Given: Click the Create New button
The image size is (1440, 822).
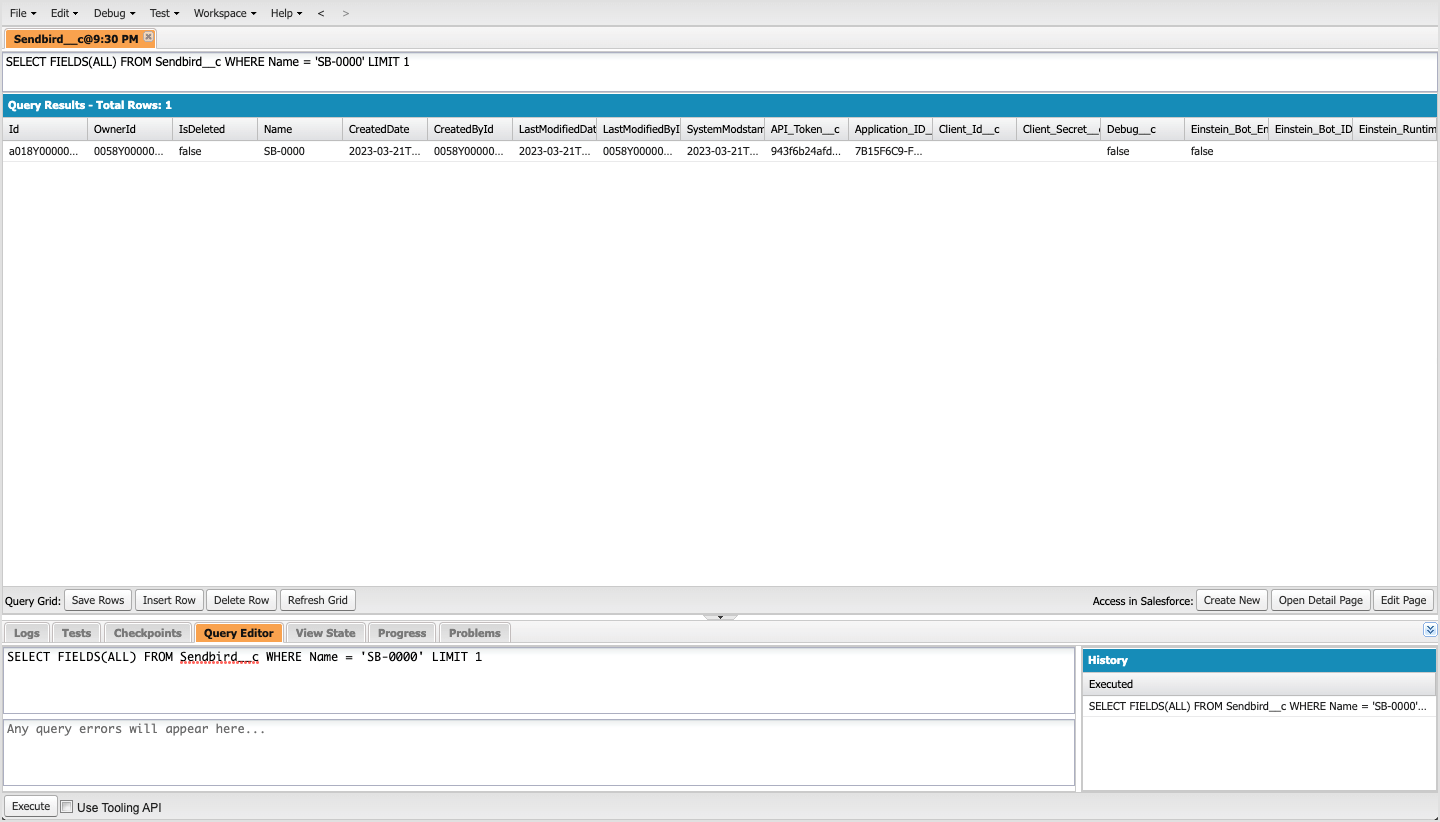Looking at the screenshot, I should pos(1232,600).
